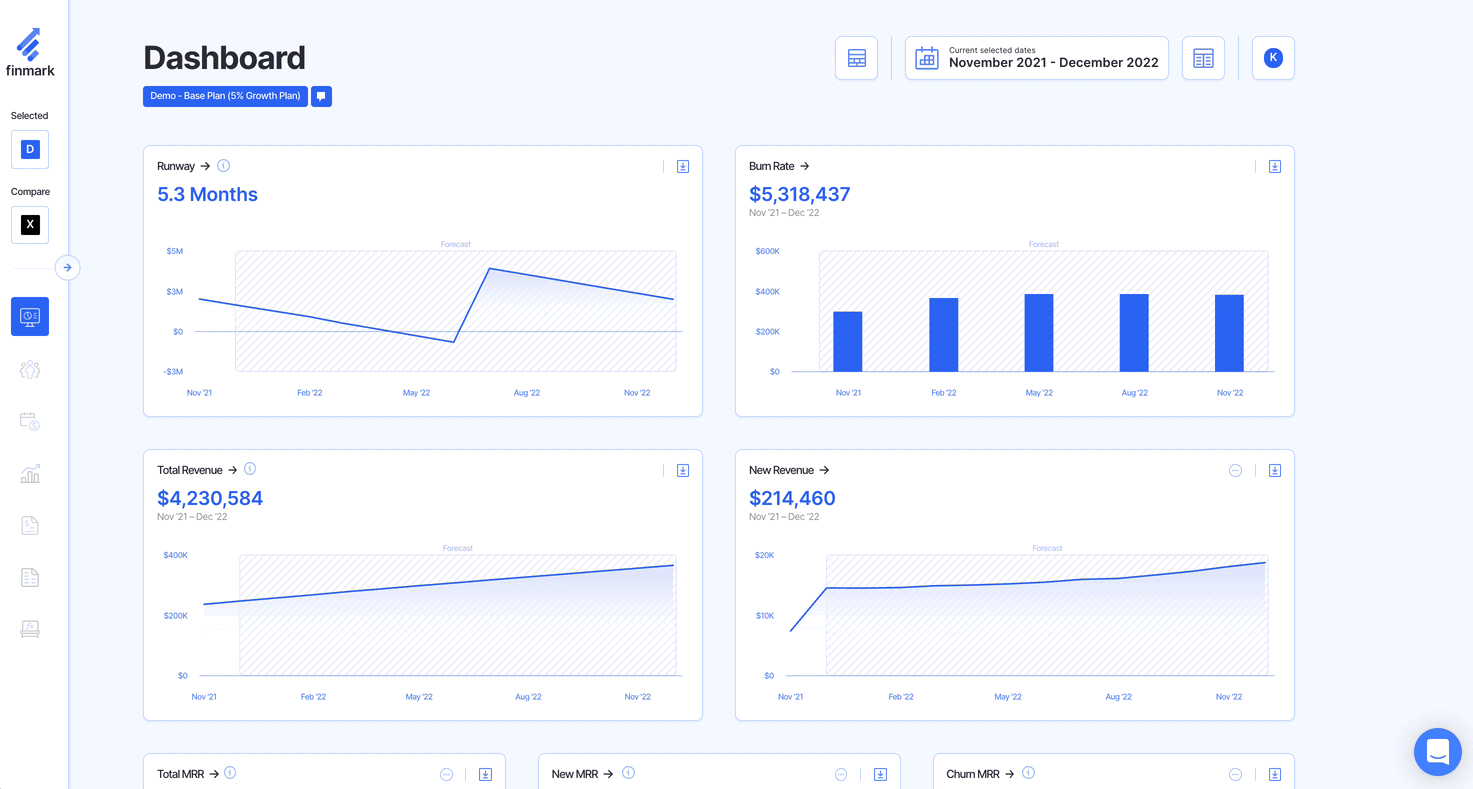Open the date range picker
Viewport: 1473px width, 789px height.
coord(1036,58)
